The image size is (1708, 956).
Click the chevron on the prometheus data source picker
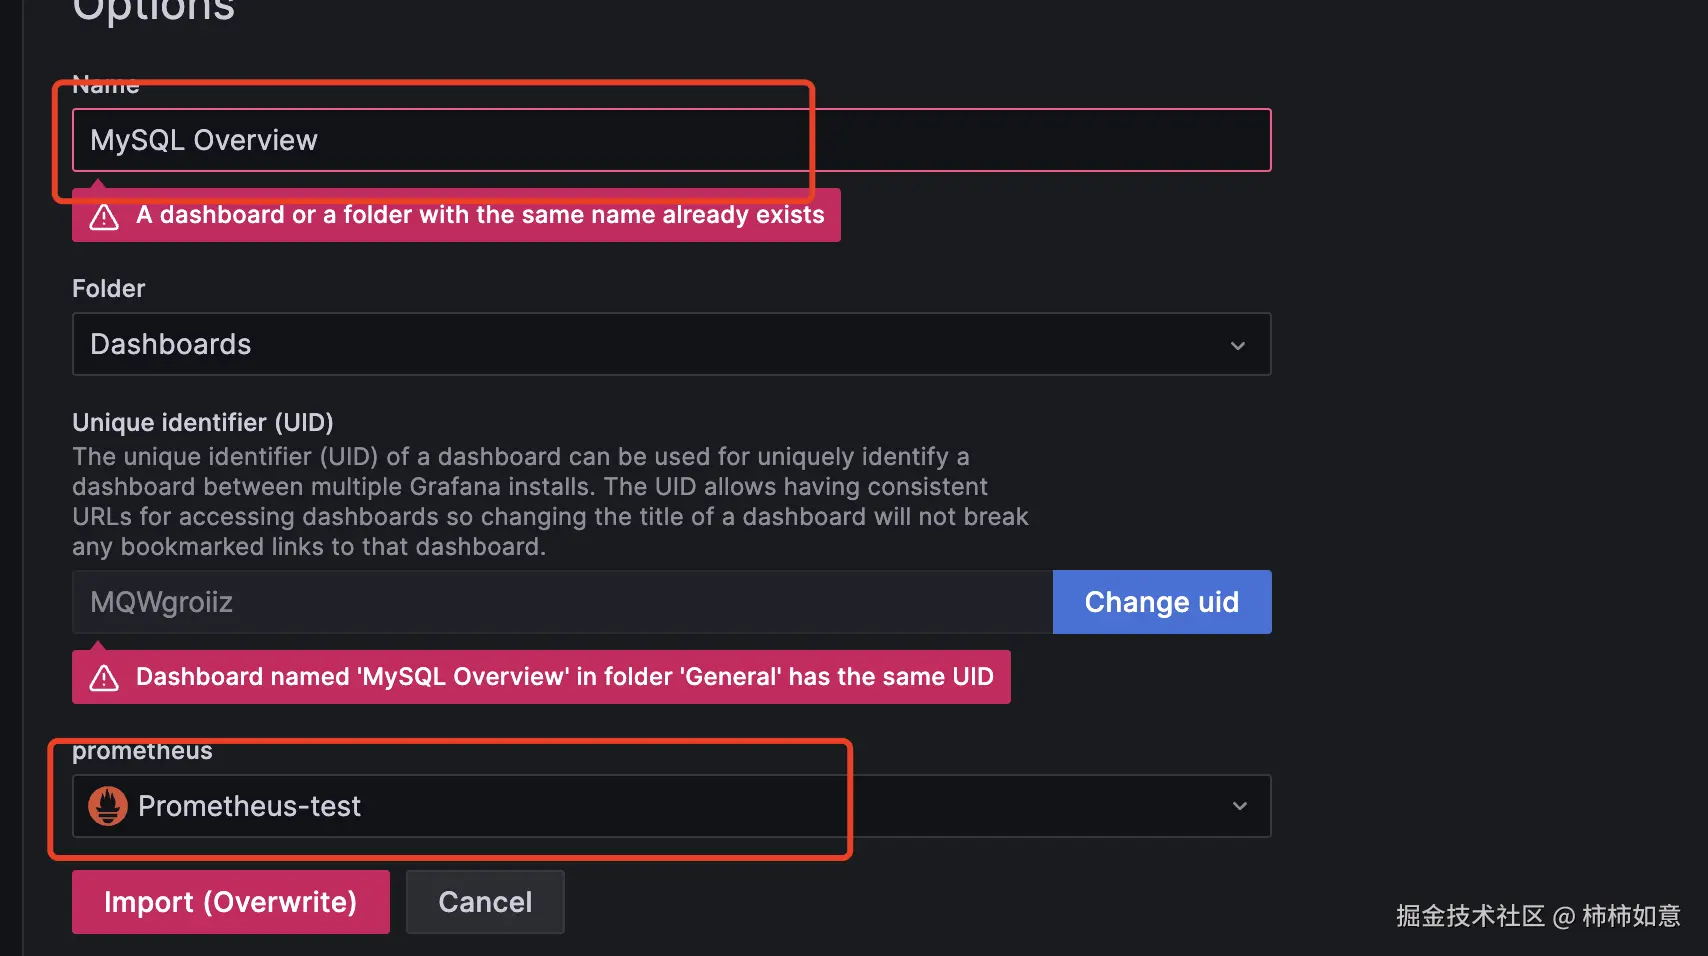[x=1240, y=805]
